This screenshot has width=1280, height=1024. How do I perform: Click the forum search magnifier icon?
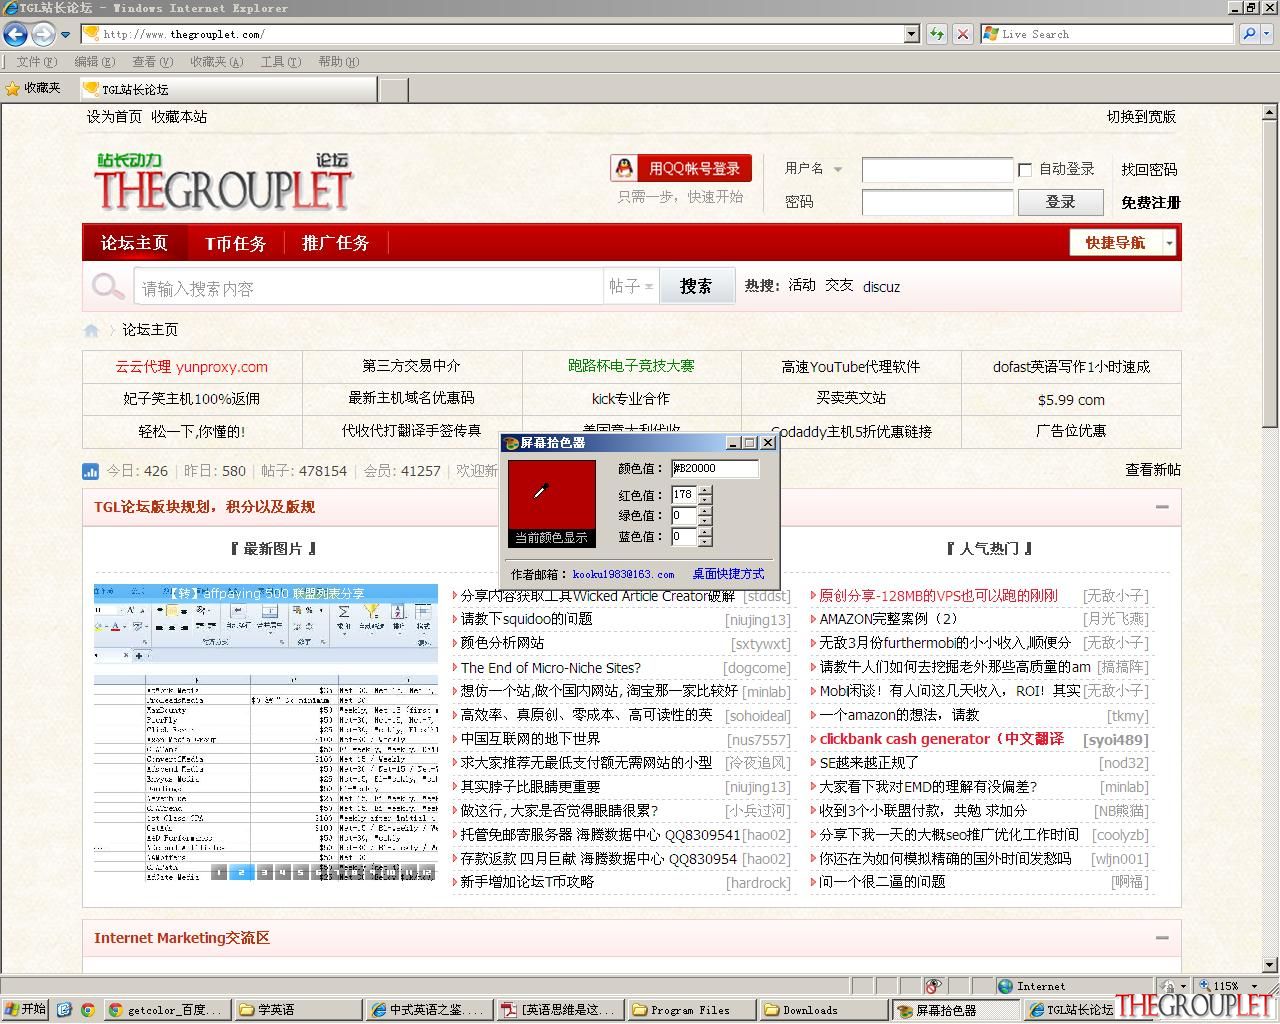[x=107, y=288]
